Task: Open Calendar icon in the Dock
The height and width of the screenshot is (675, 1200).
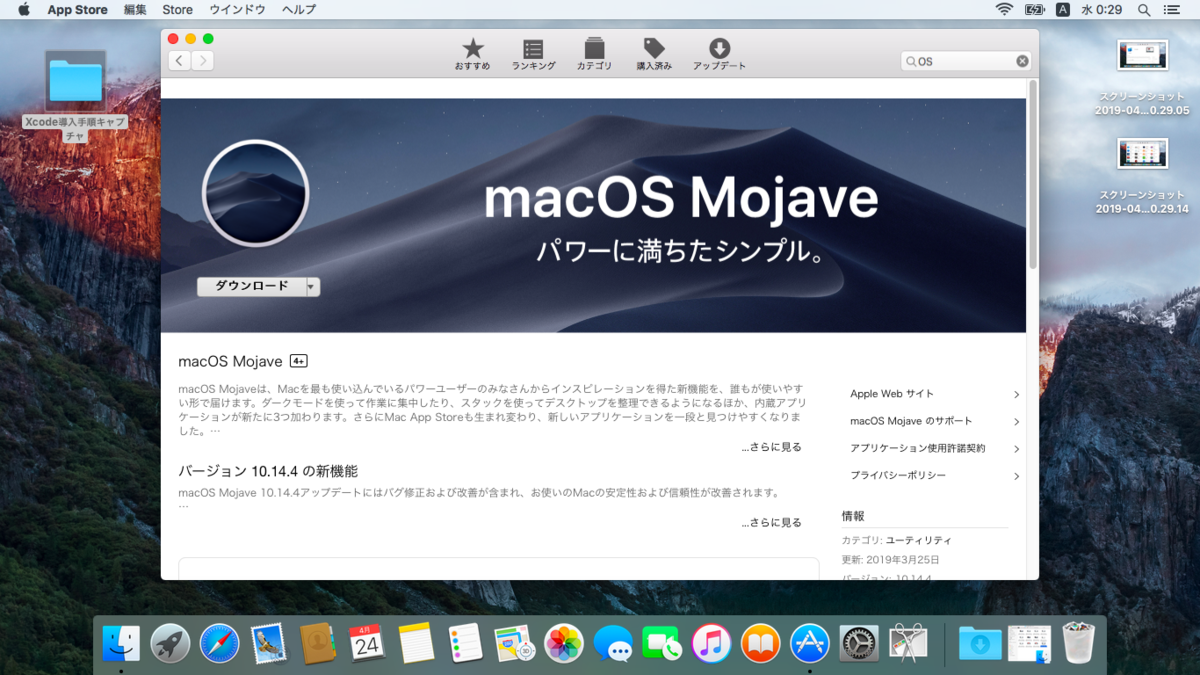Action: click(367, 643)
